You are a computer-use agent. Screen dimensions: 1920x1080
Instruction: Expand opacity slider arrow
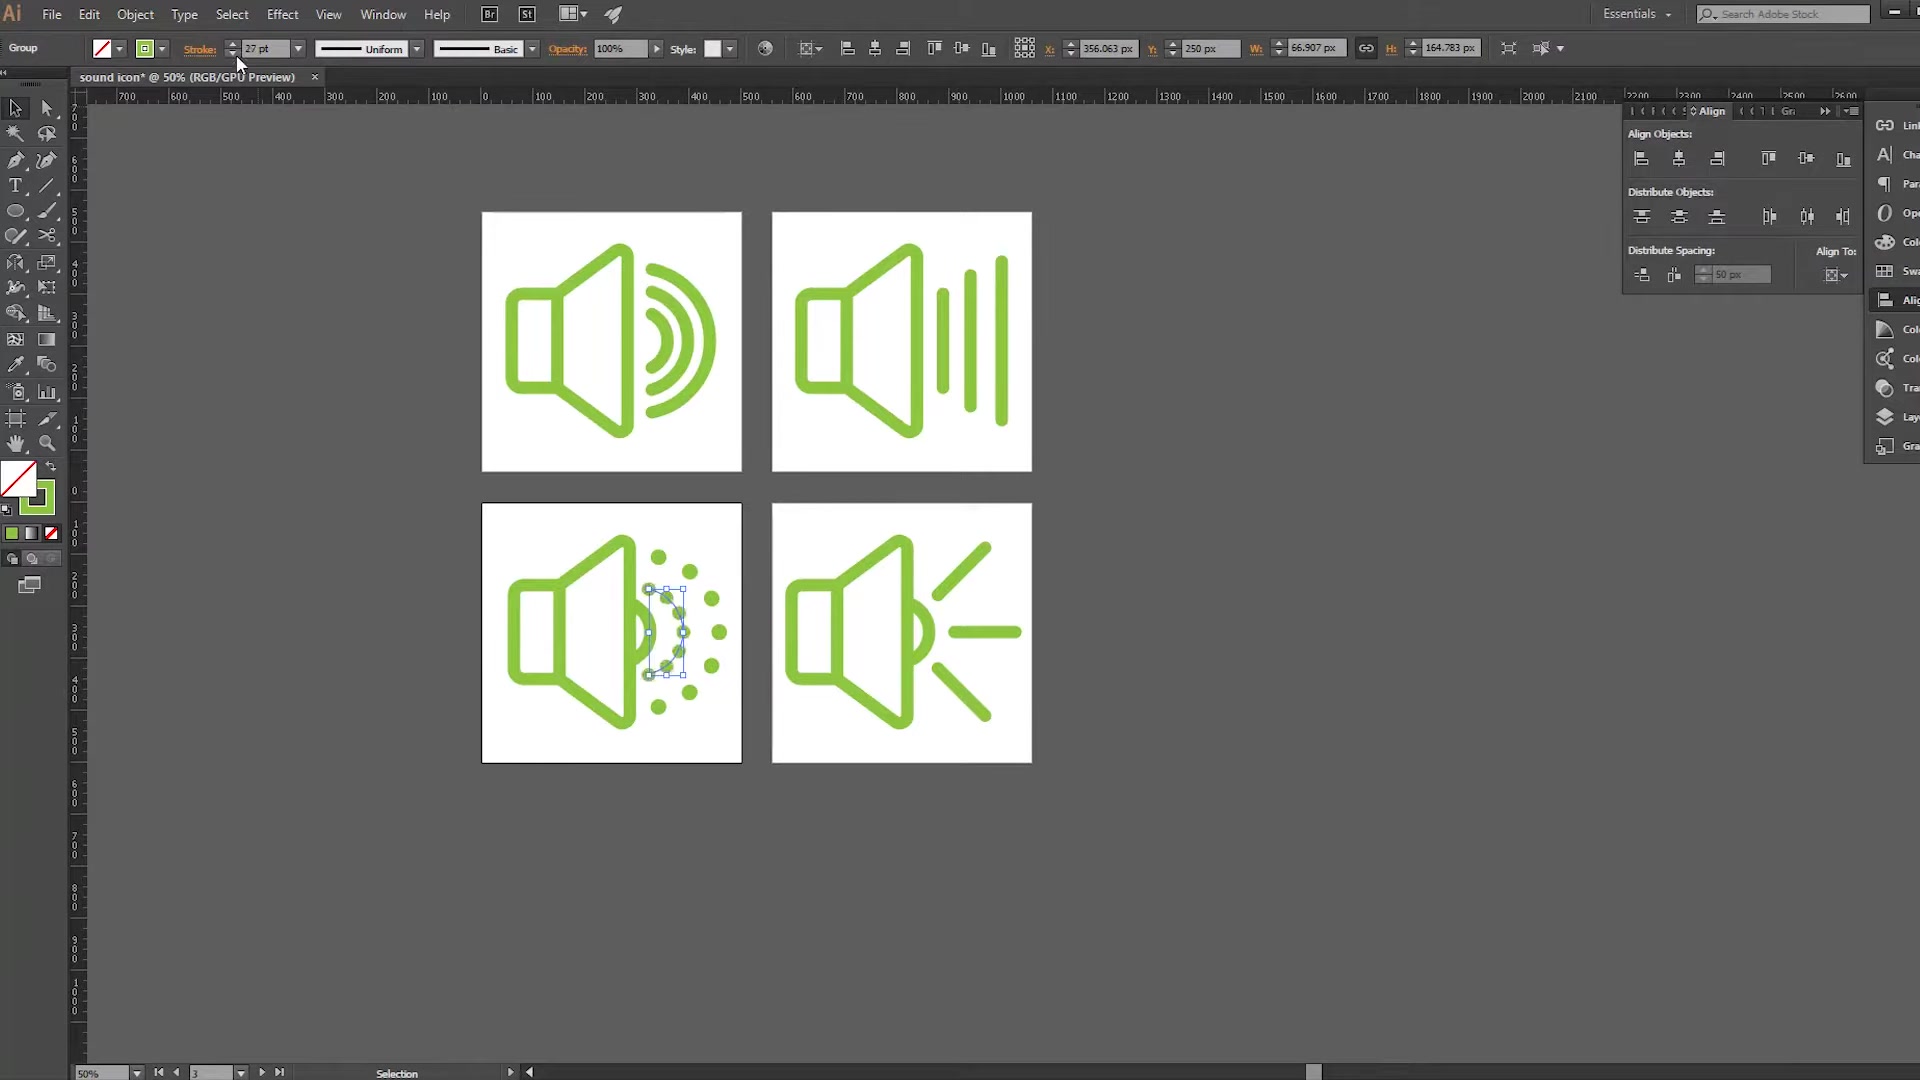pyautogui.click(x=656, y=48)
